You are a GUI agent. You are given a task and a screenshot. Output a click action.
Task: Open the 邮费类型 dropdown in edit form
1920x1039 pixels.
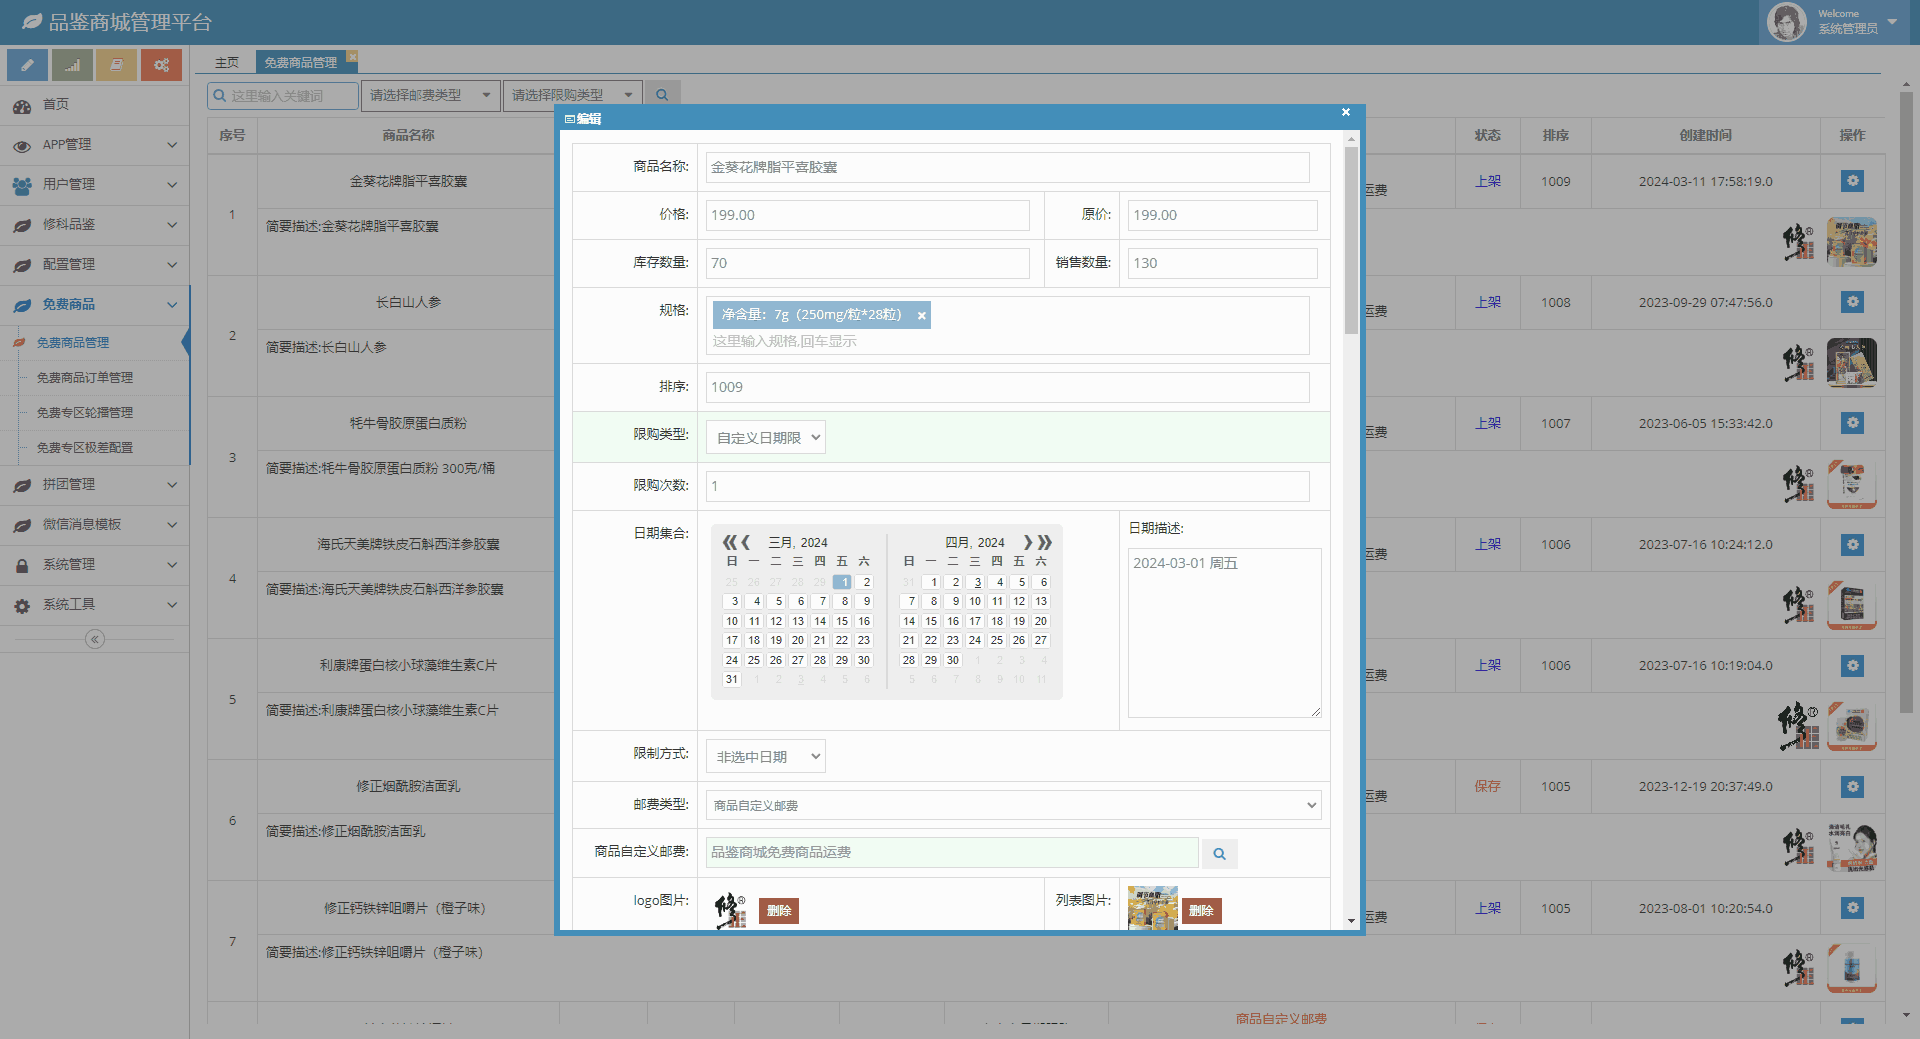point(1013,805)
